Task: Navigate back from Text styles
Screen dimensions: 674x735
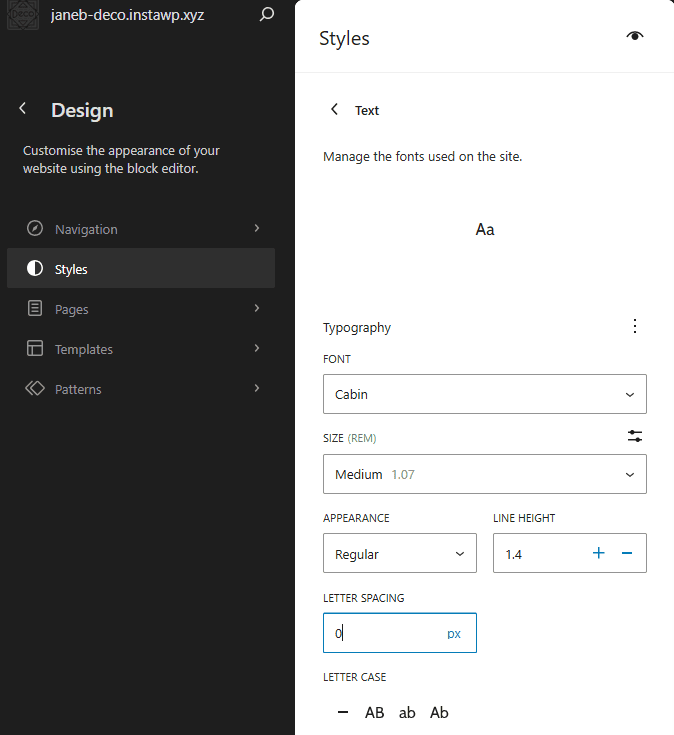Action: (x=334, y=110)
